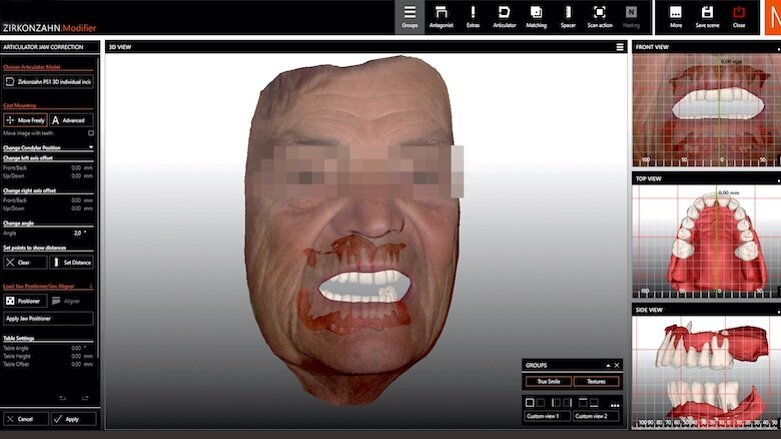Image resolution: width=781 pixels, height=439 pixels.
Task: Edit the Angle value 2,0
Action: pos(77,233)
